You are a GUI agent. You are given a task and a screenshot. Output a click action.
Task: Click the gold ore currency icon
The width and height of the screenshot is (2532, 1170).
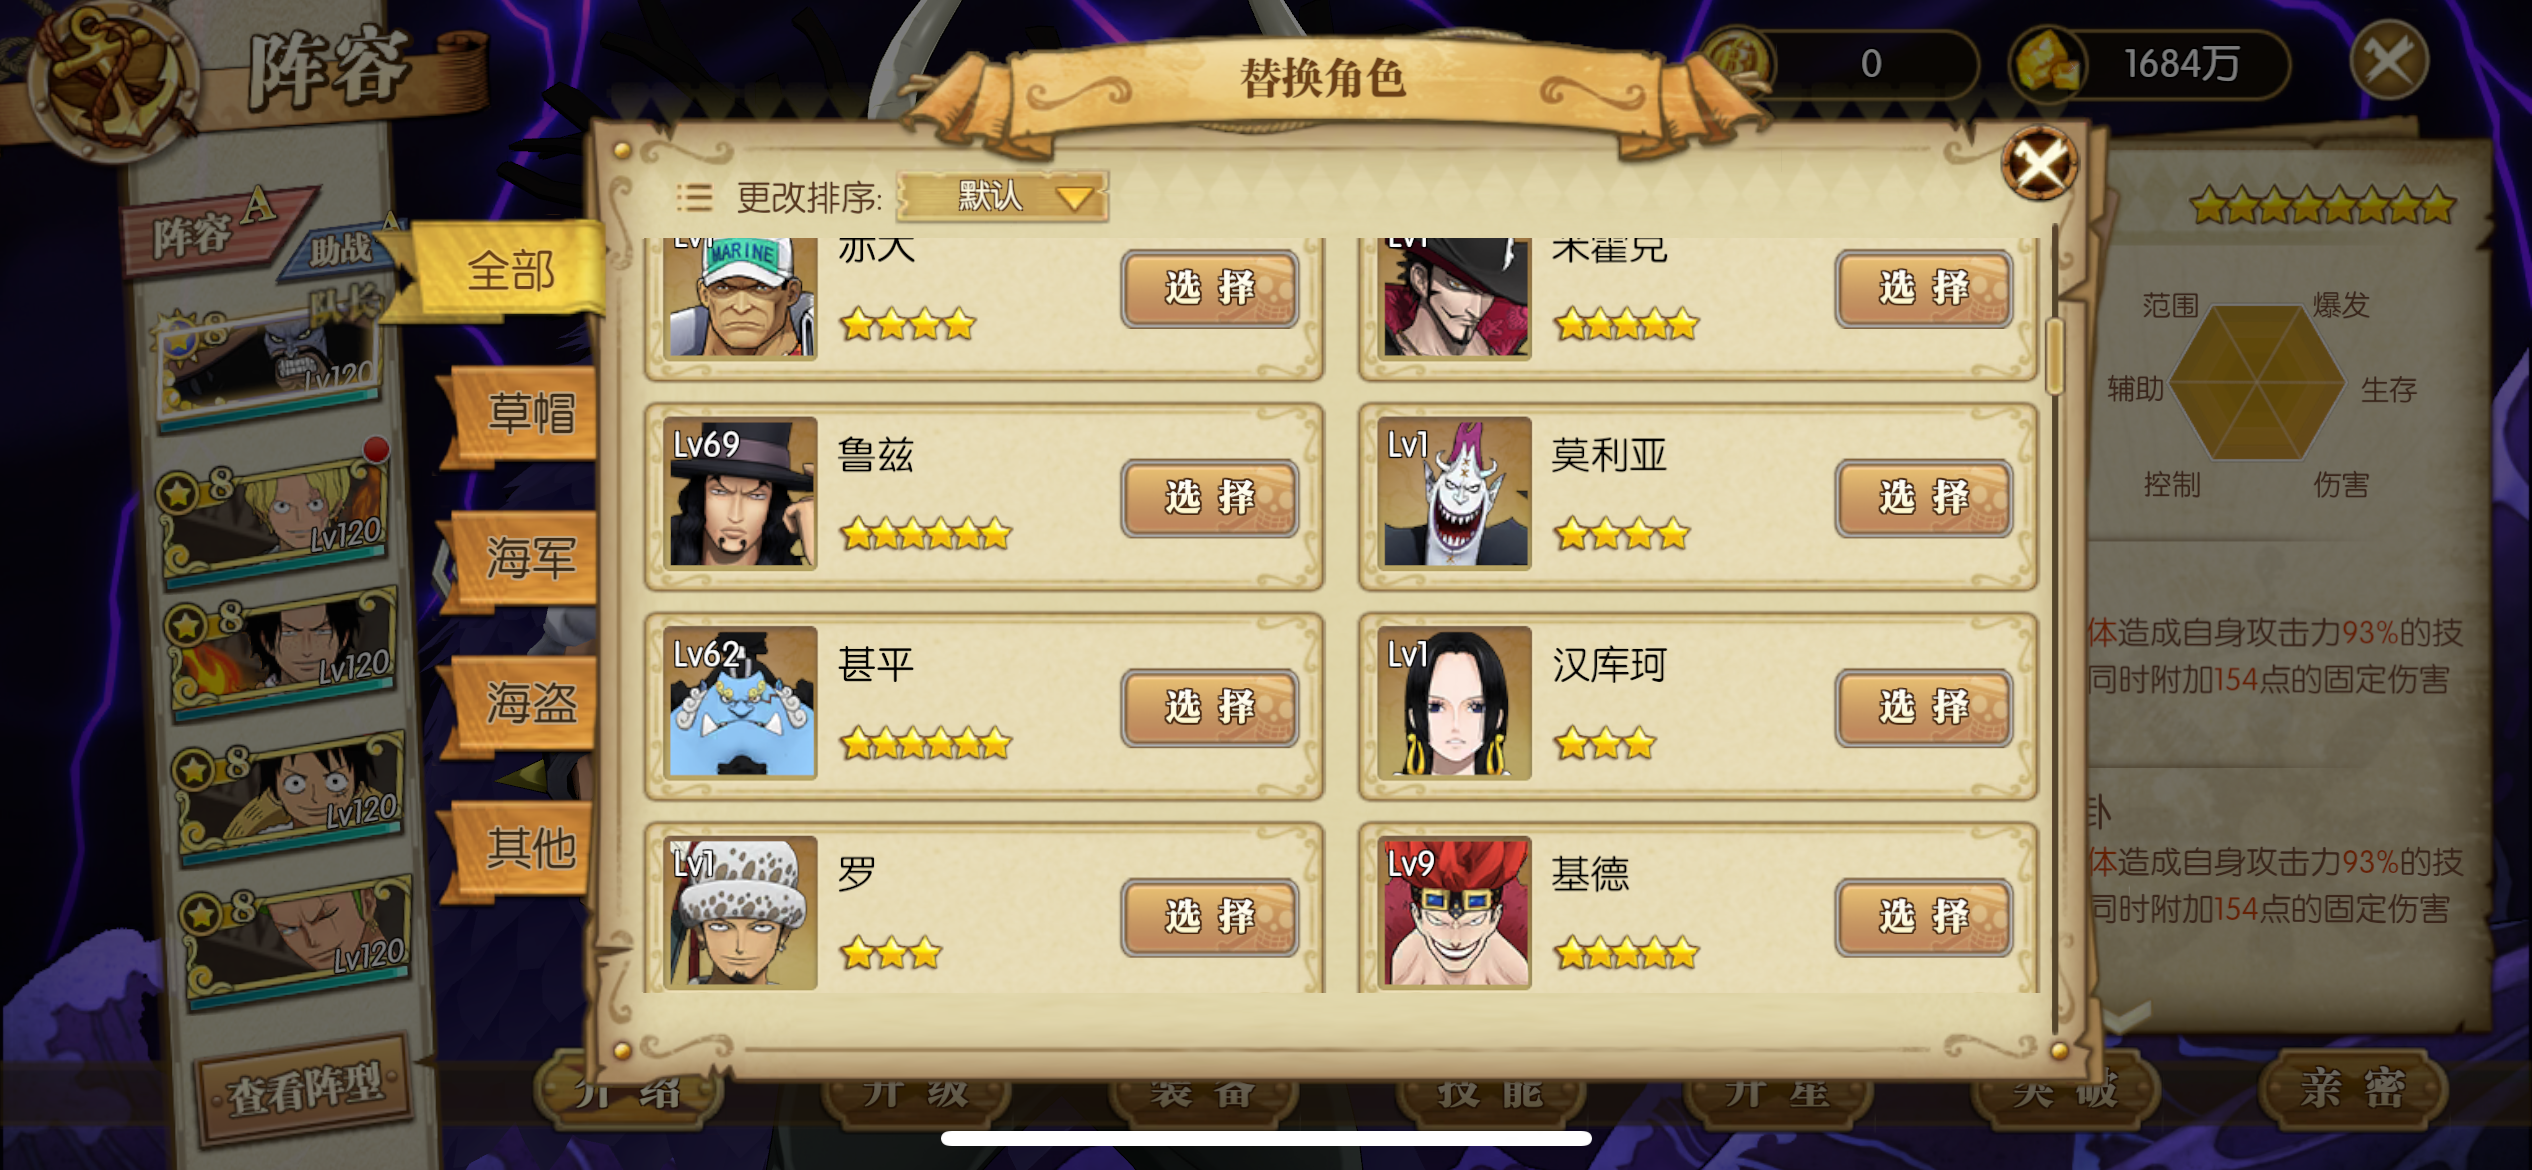(x=2046, y=64)
